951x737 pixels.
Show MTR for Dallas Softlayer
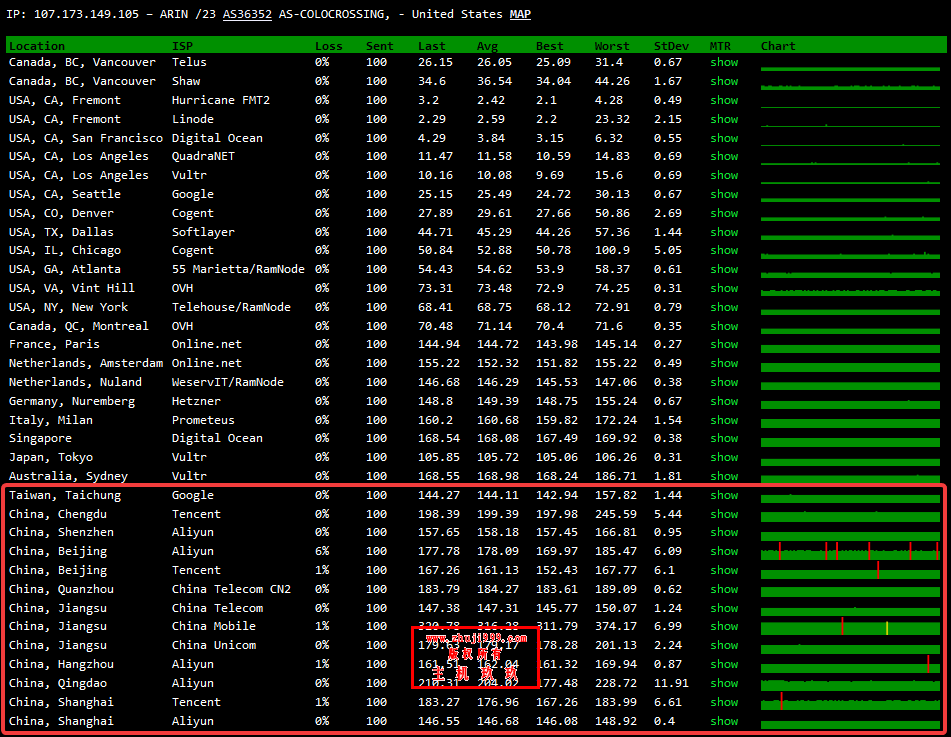(724, 232)
